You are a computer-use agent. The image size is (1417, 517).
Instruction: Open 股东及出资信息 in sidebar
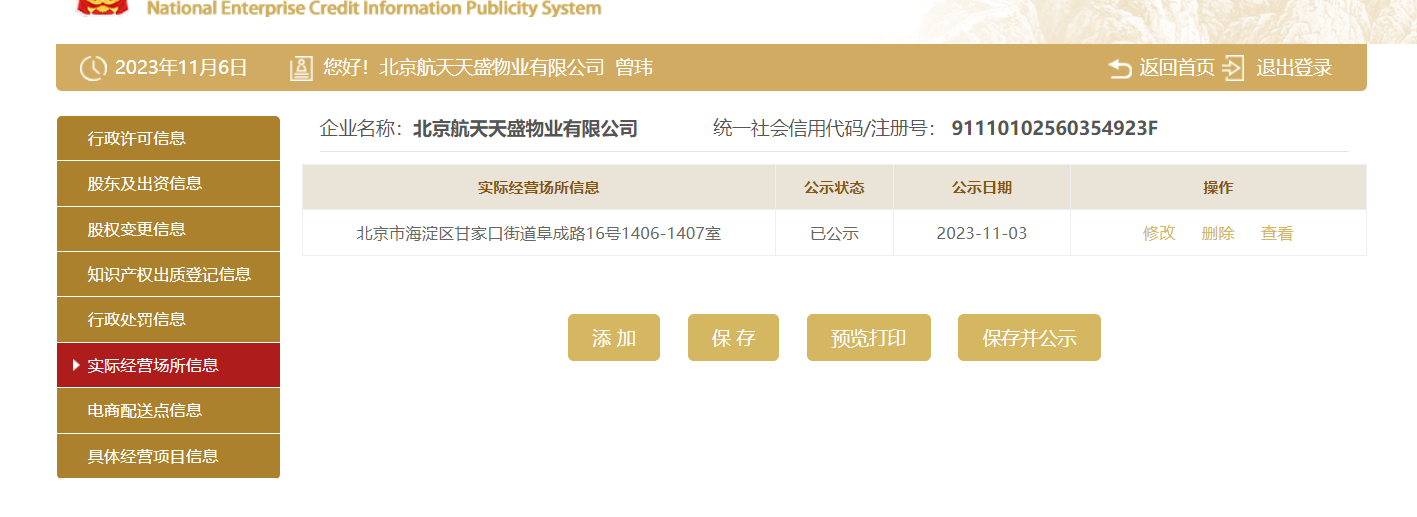tap(168, 183)
